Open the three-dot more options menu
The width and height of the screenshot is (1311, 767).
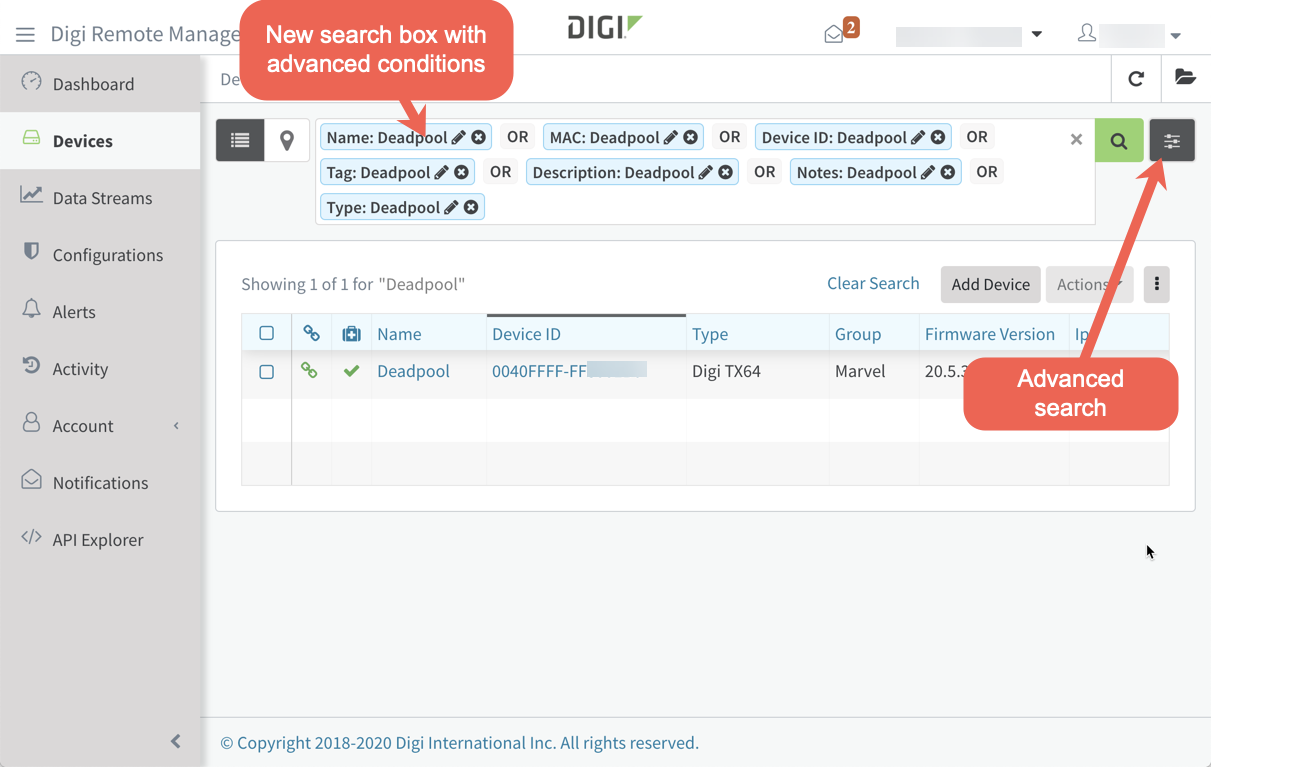(x=1156, y=284)
